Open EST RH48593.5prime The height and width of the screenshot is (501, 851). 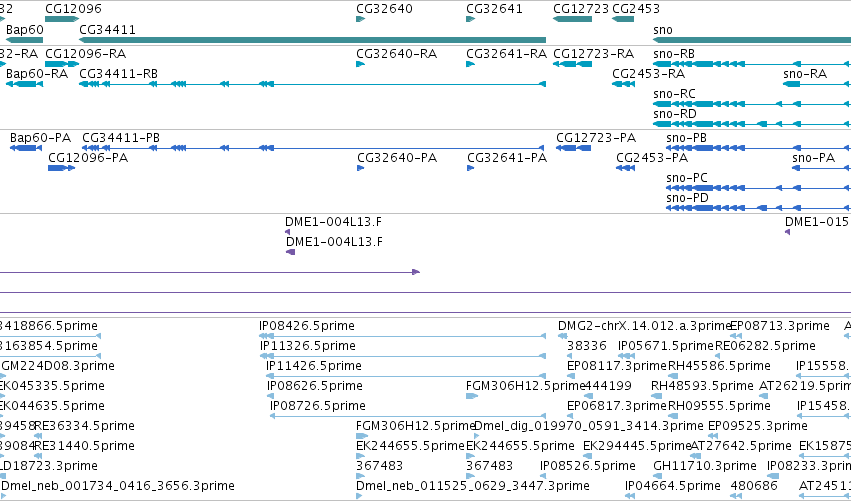[x=702, y=385]
